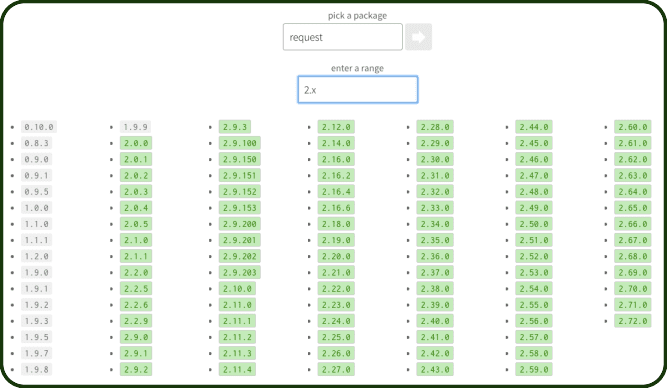Select version 2.12.0
This screenshot has width=667, height=388.
[x=336, y=127]
